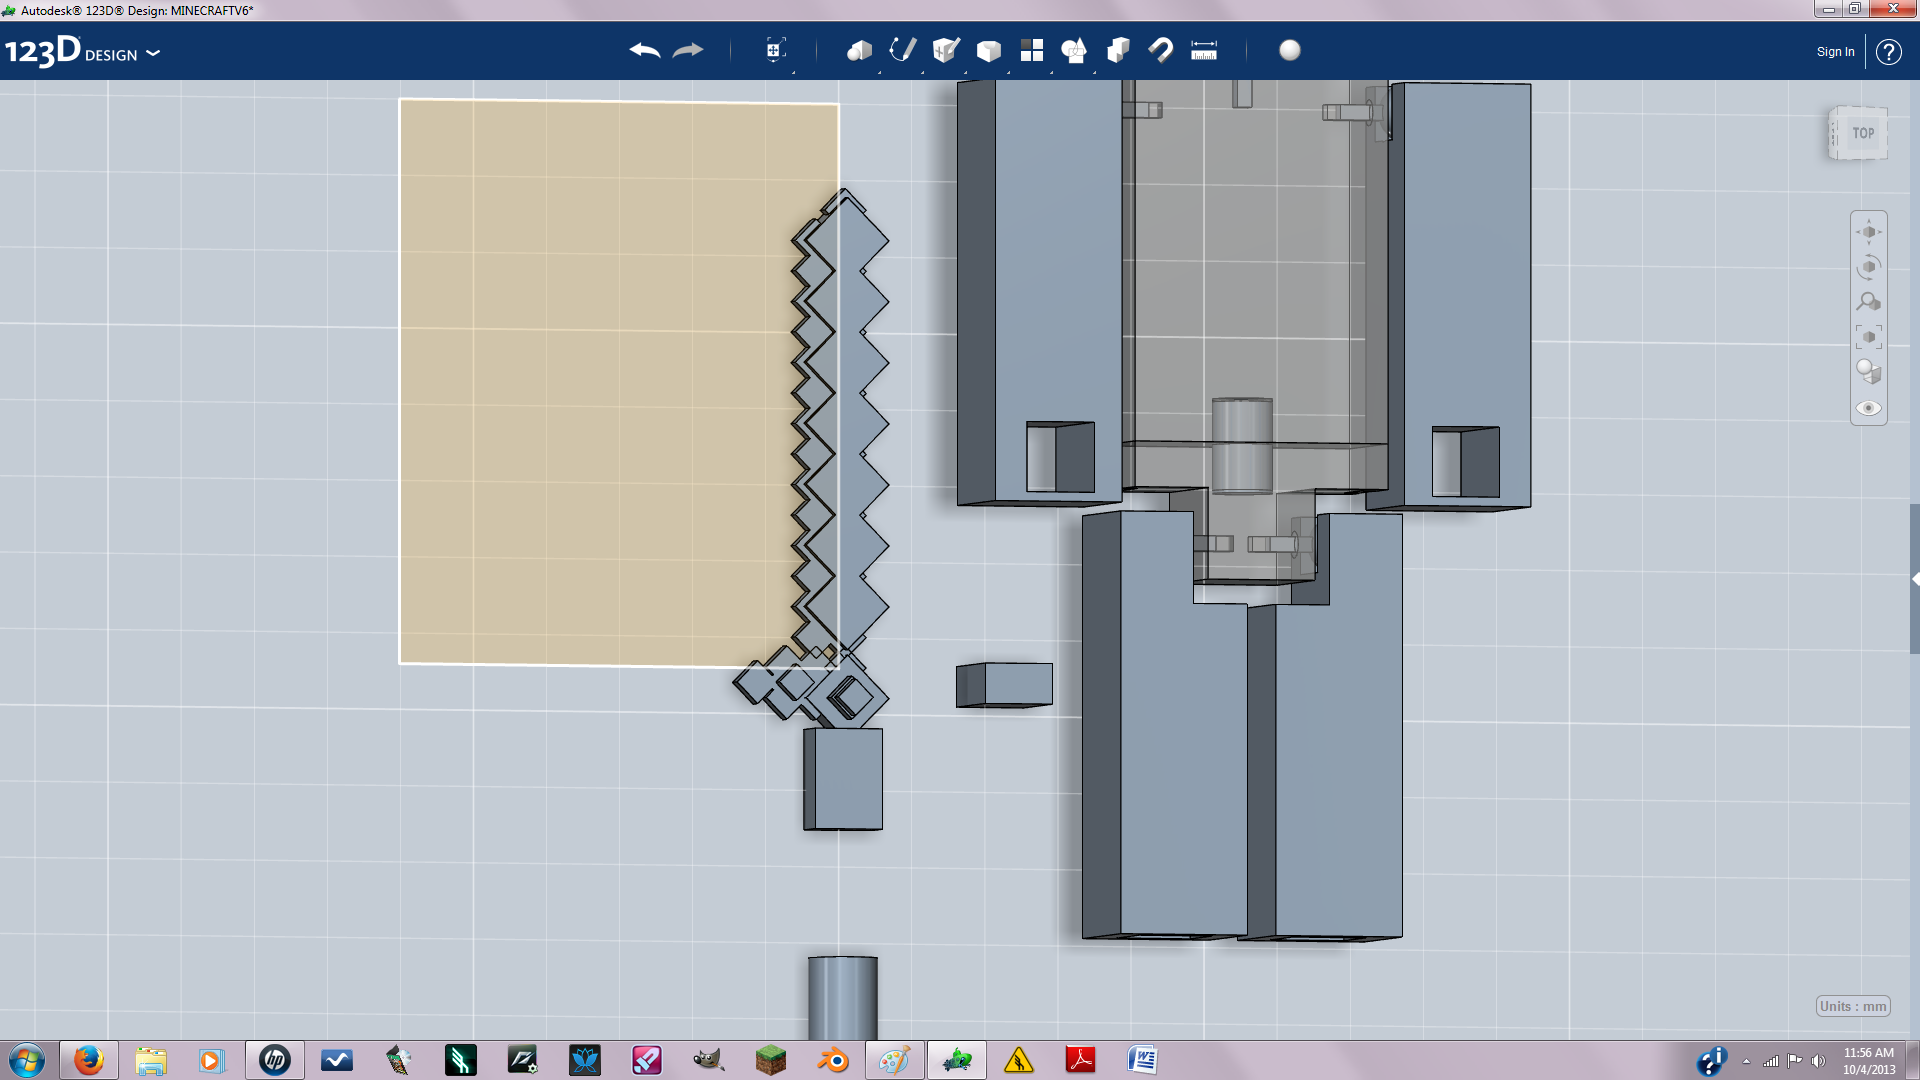Open the HP taskbar application
Image resolution: width=1920 pixels, height=1080 pixels.
click(274, 1060)
